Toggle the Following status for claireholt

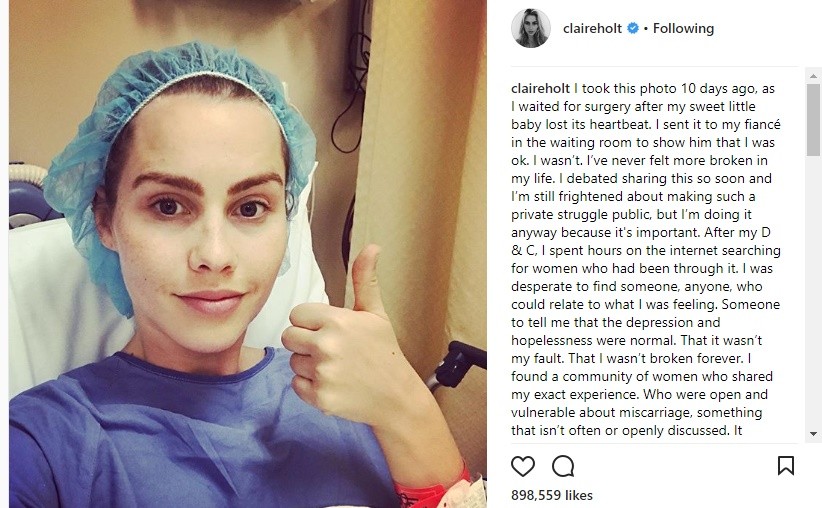(683, 28)
